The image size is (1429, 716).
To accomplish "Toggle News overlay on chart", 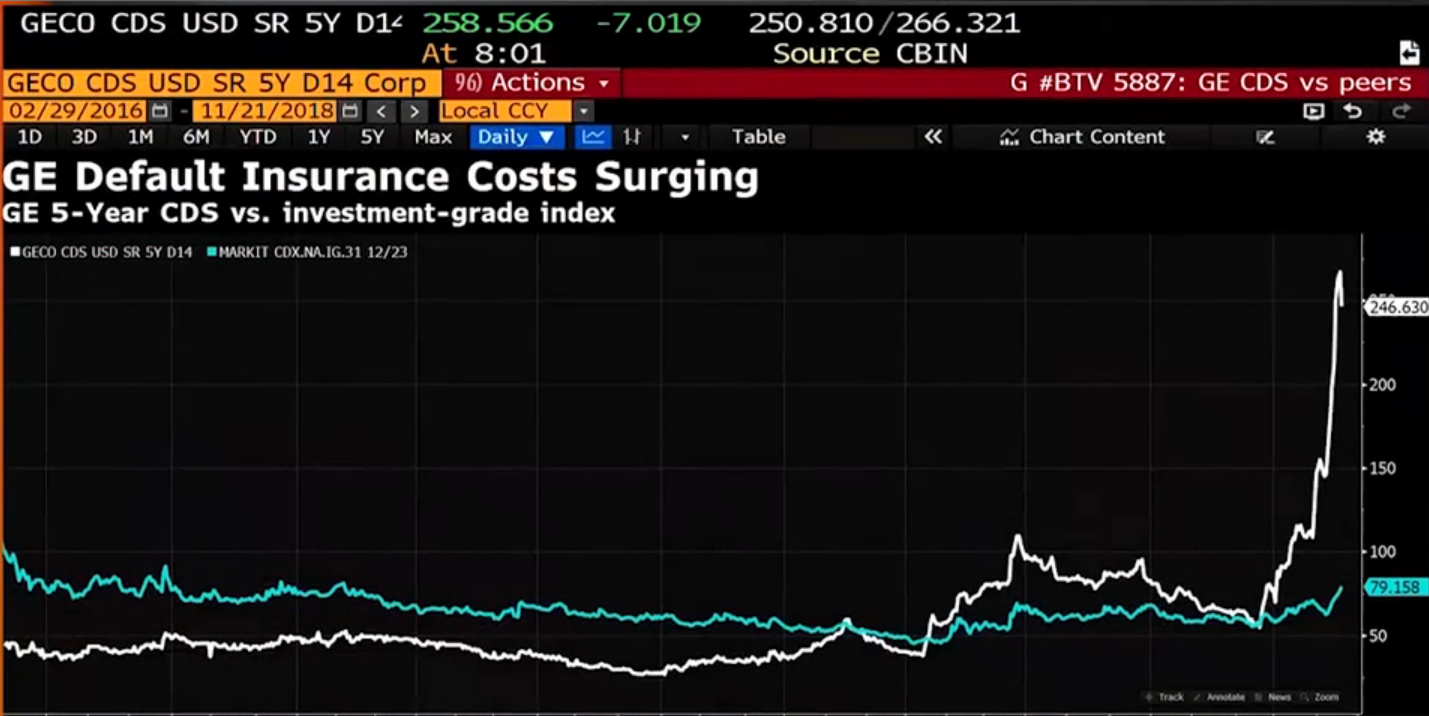I will [x=1274, y=697].
